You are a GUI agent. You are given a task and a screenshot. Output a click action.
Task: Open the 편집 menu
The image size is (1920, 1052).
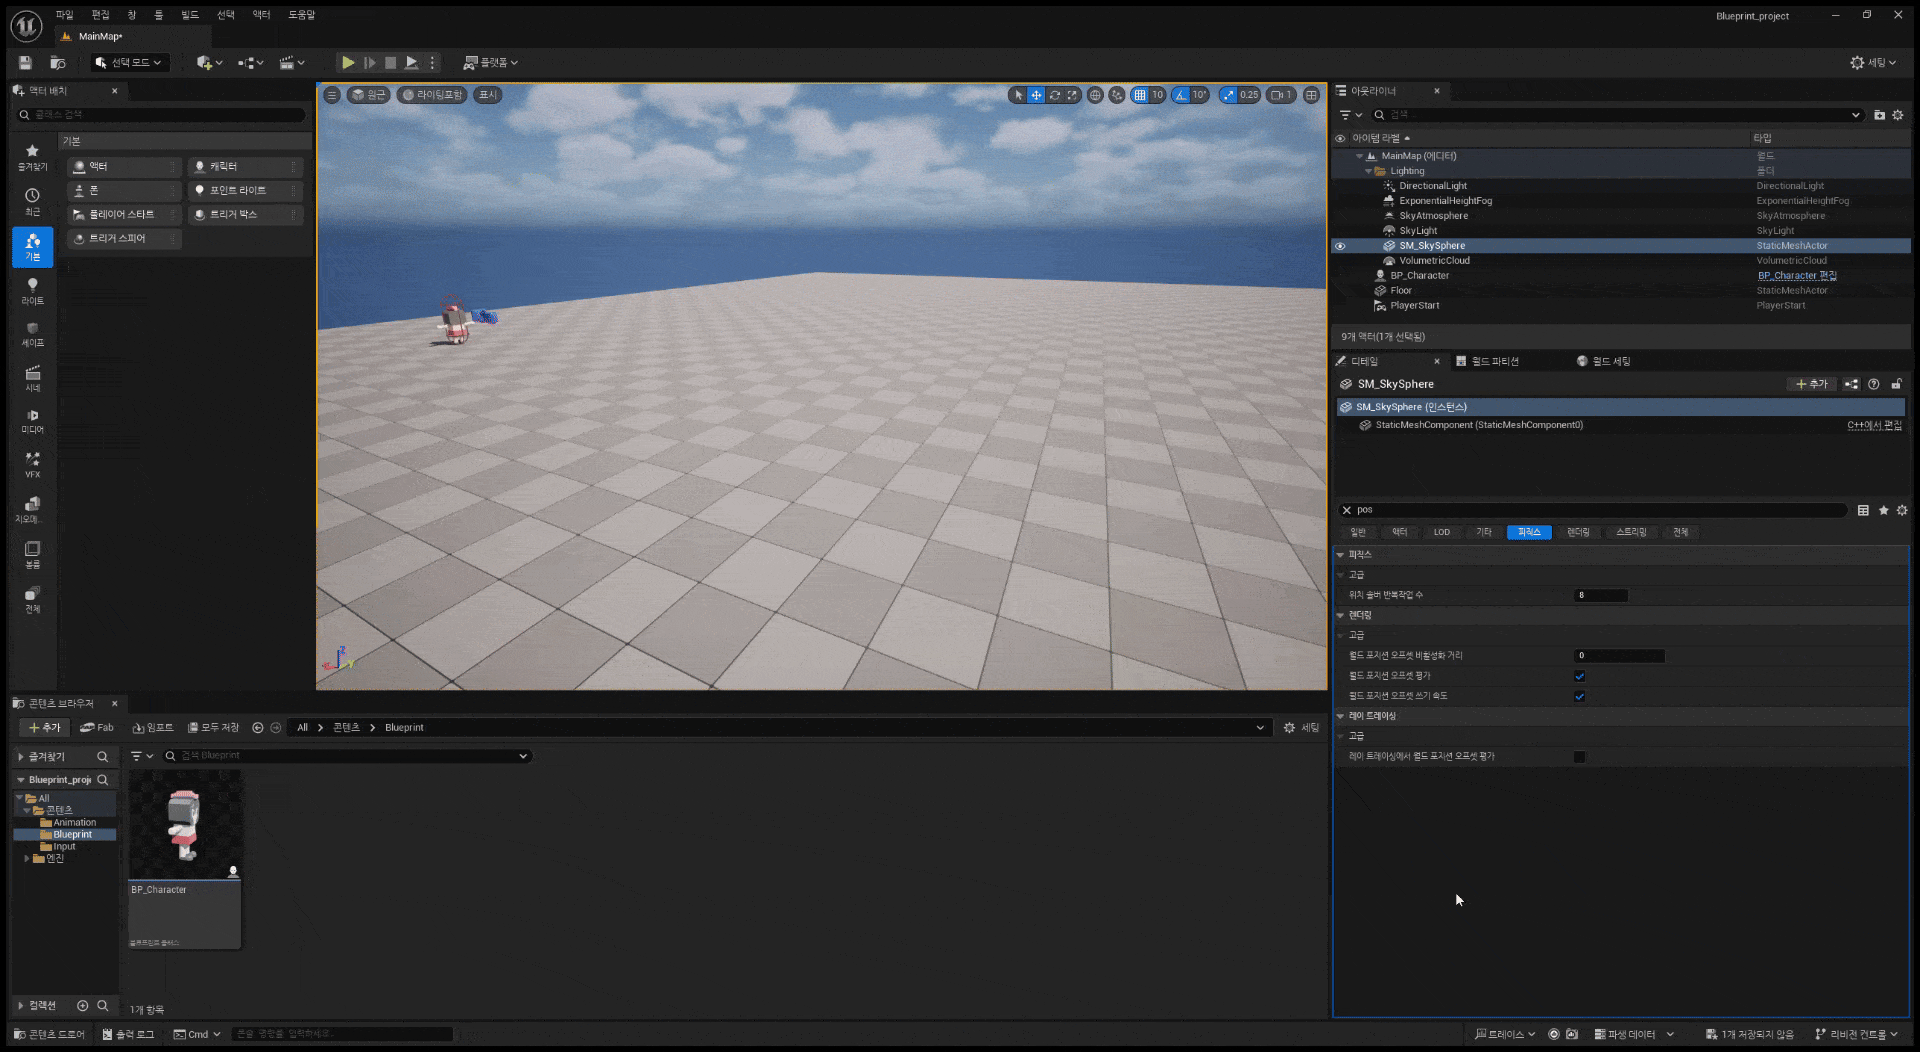pyautogui.click(x=100, y=15)
